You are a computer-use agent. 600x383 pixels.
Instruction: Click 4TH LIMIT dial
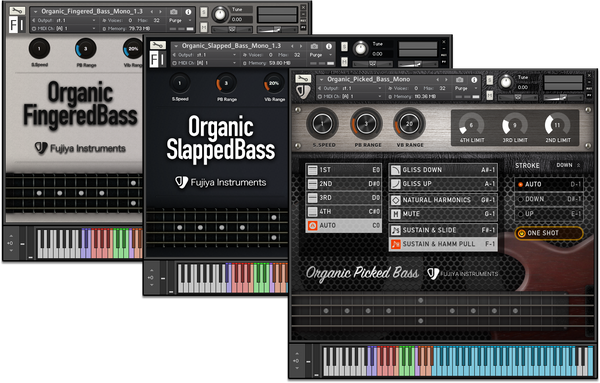coord(471,125)
